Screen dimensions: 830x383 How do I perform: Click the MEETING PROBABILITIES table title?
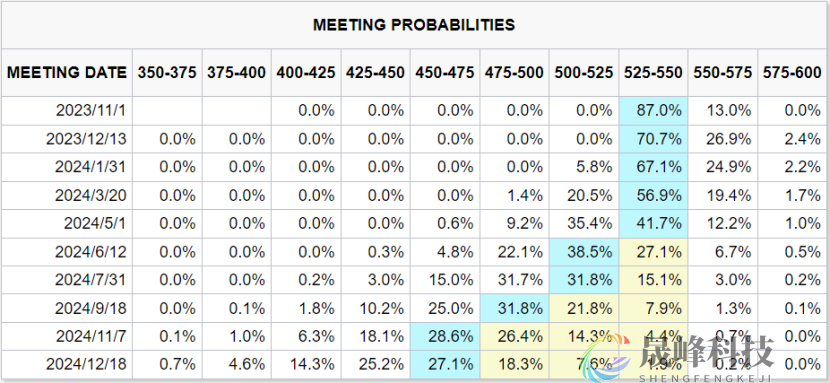coord(414,25)
